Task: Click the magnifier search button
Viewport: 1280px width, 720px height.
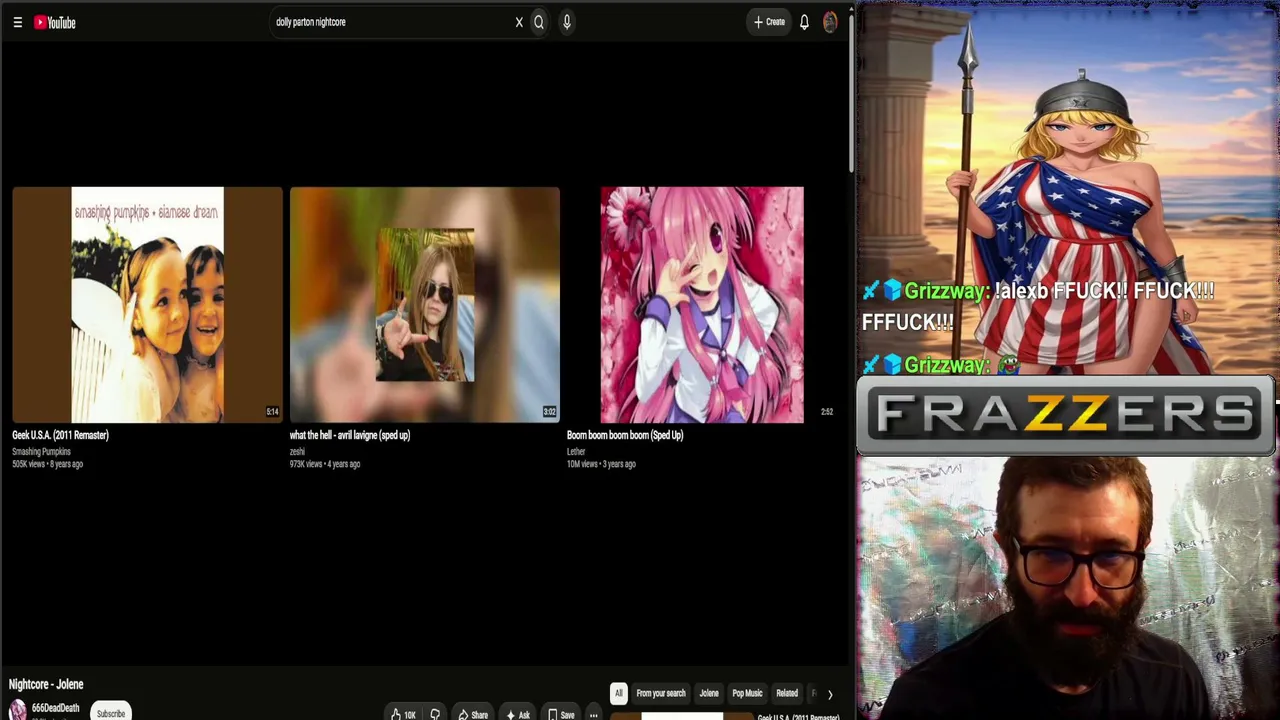Action: tap(539, 22)
